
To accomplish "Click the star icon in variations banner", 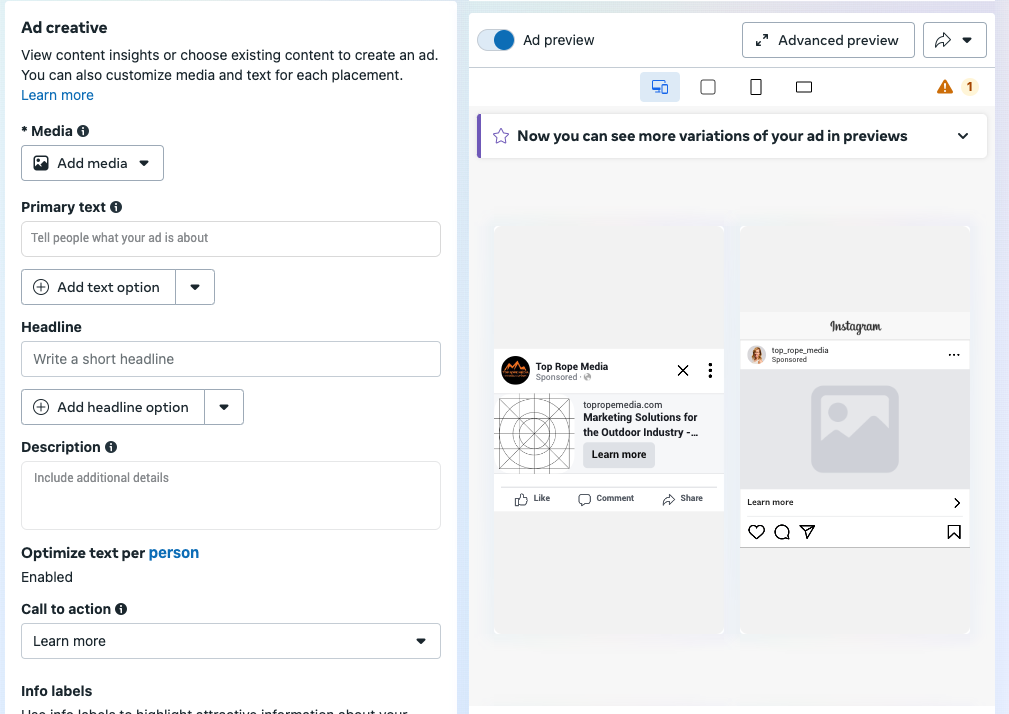I will pos(501,136).
